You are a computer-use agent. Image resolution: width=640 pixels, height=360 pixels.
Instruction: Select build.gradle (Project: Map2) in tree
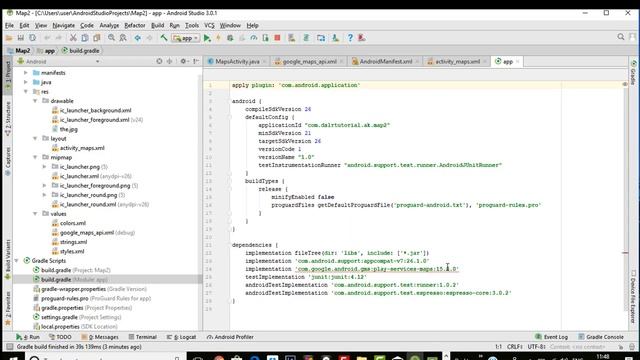[x=72, y=270]
